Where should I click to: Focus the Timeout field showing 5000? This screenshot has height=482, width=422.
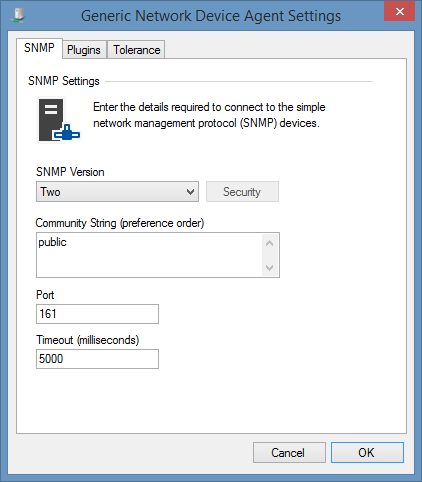97,359
